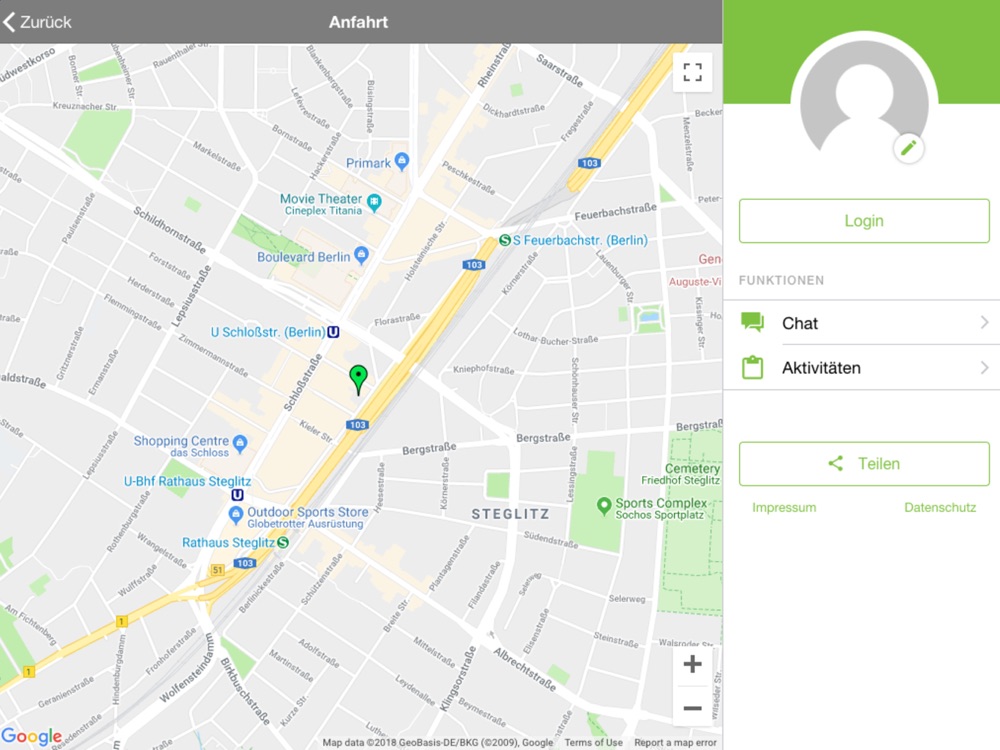
Task: Click the Sports Complex Sochos Sportplatz label
Action: 661,508
